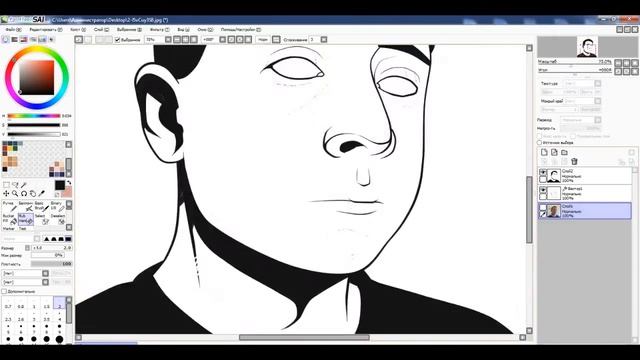640x360 pixels.
Task: Open the Редактировать menu
Action: (46, 30)
